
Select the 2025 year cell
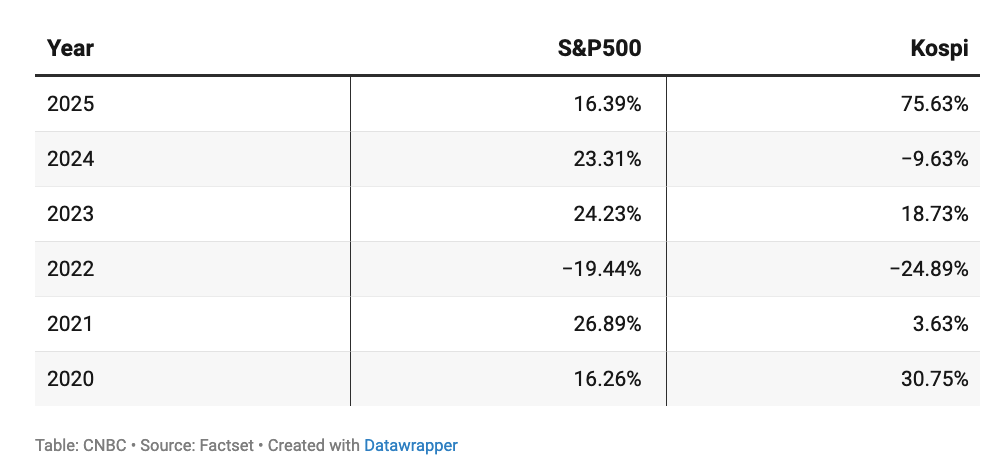[70, 104]
